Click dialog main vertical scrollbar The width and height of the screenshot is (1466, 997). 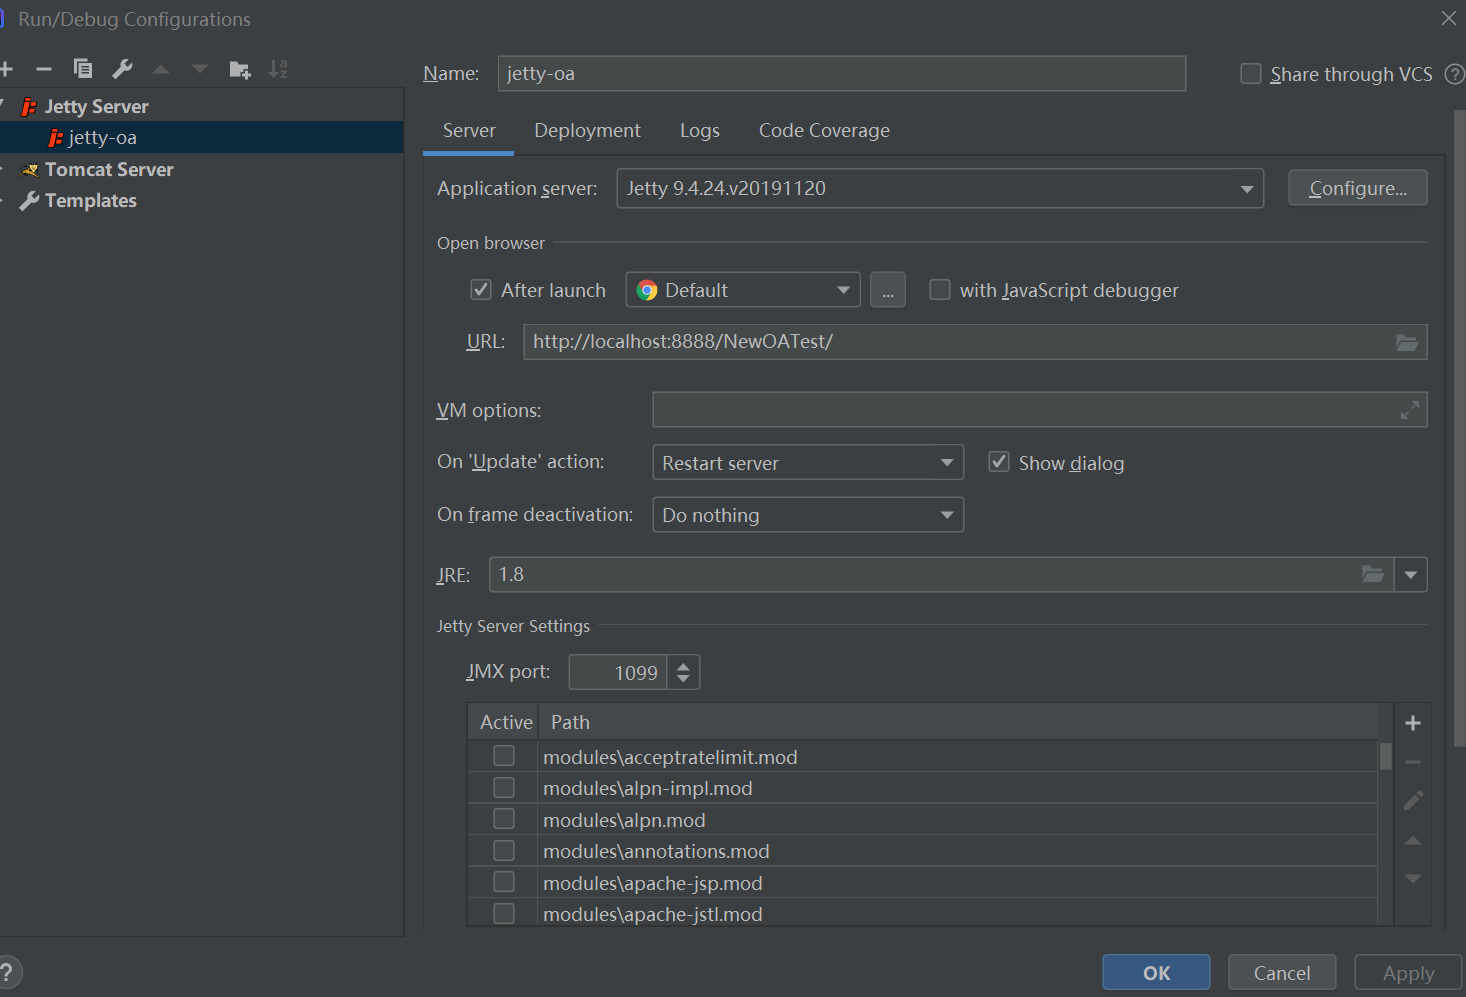[x=1459, y=427]
